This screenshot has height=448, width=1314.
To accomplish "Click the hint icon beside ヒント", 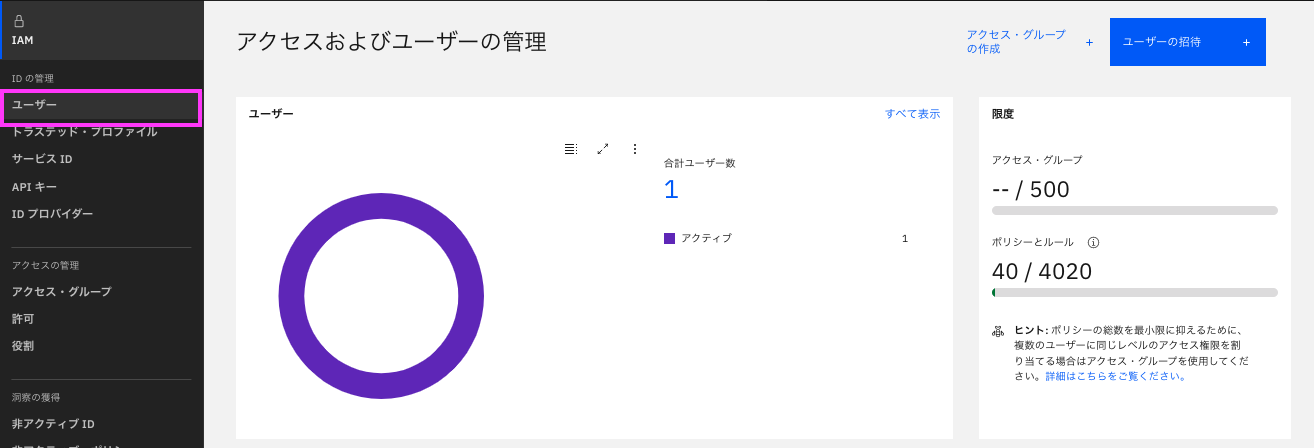I will [x=998, y=330].
